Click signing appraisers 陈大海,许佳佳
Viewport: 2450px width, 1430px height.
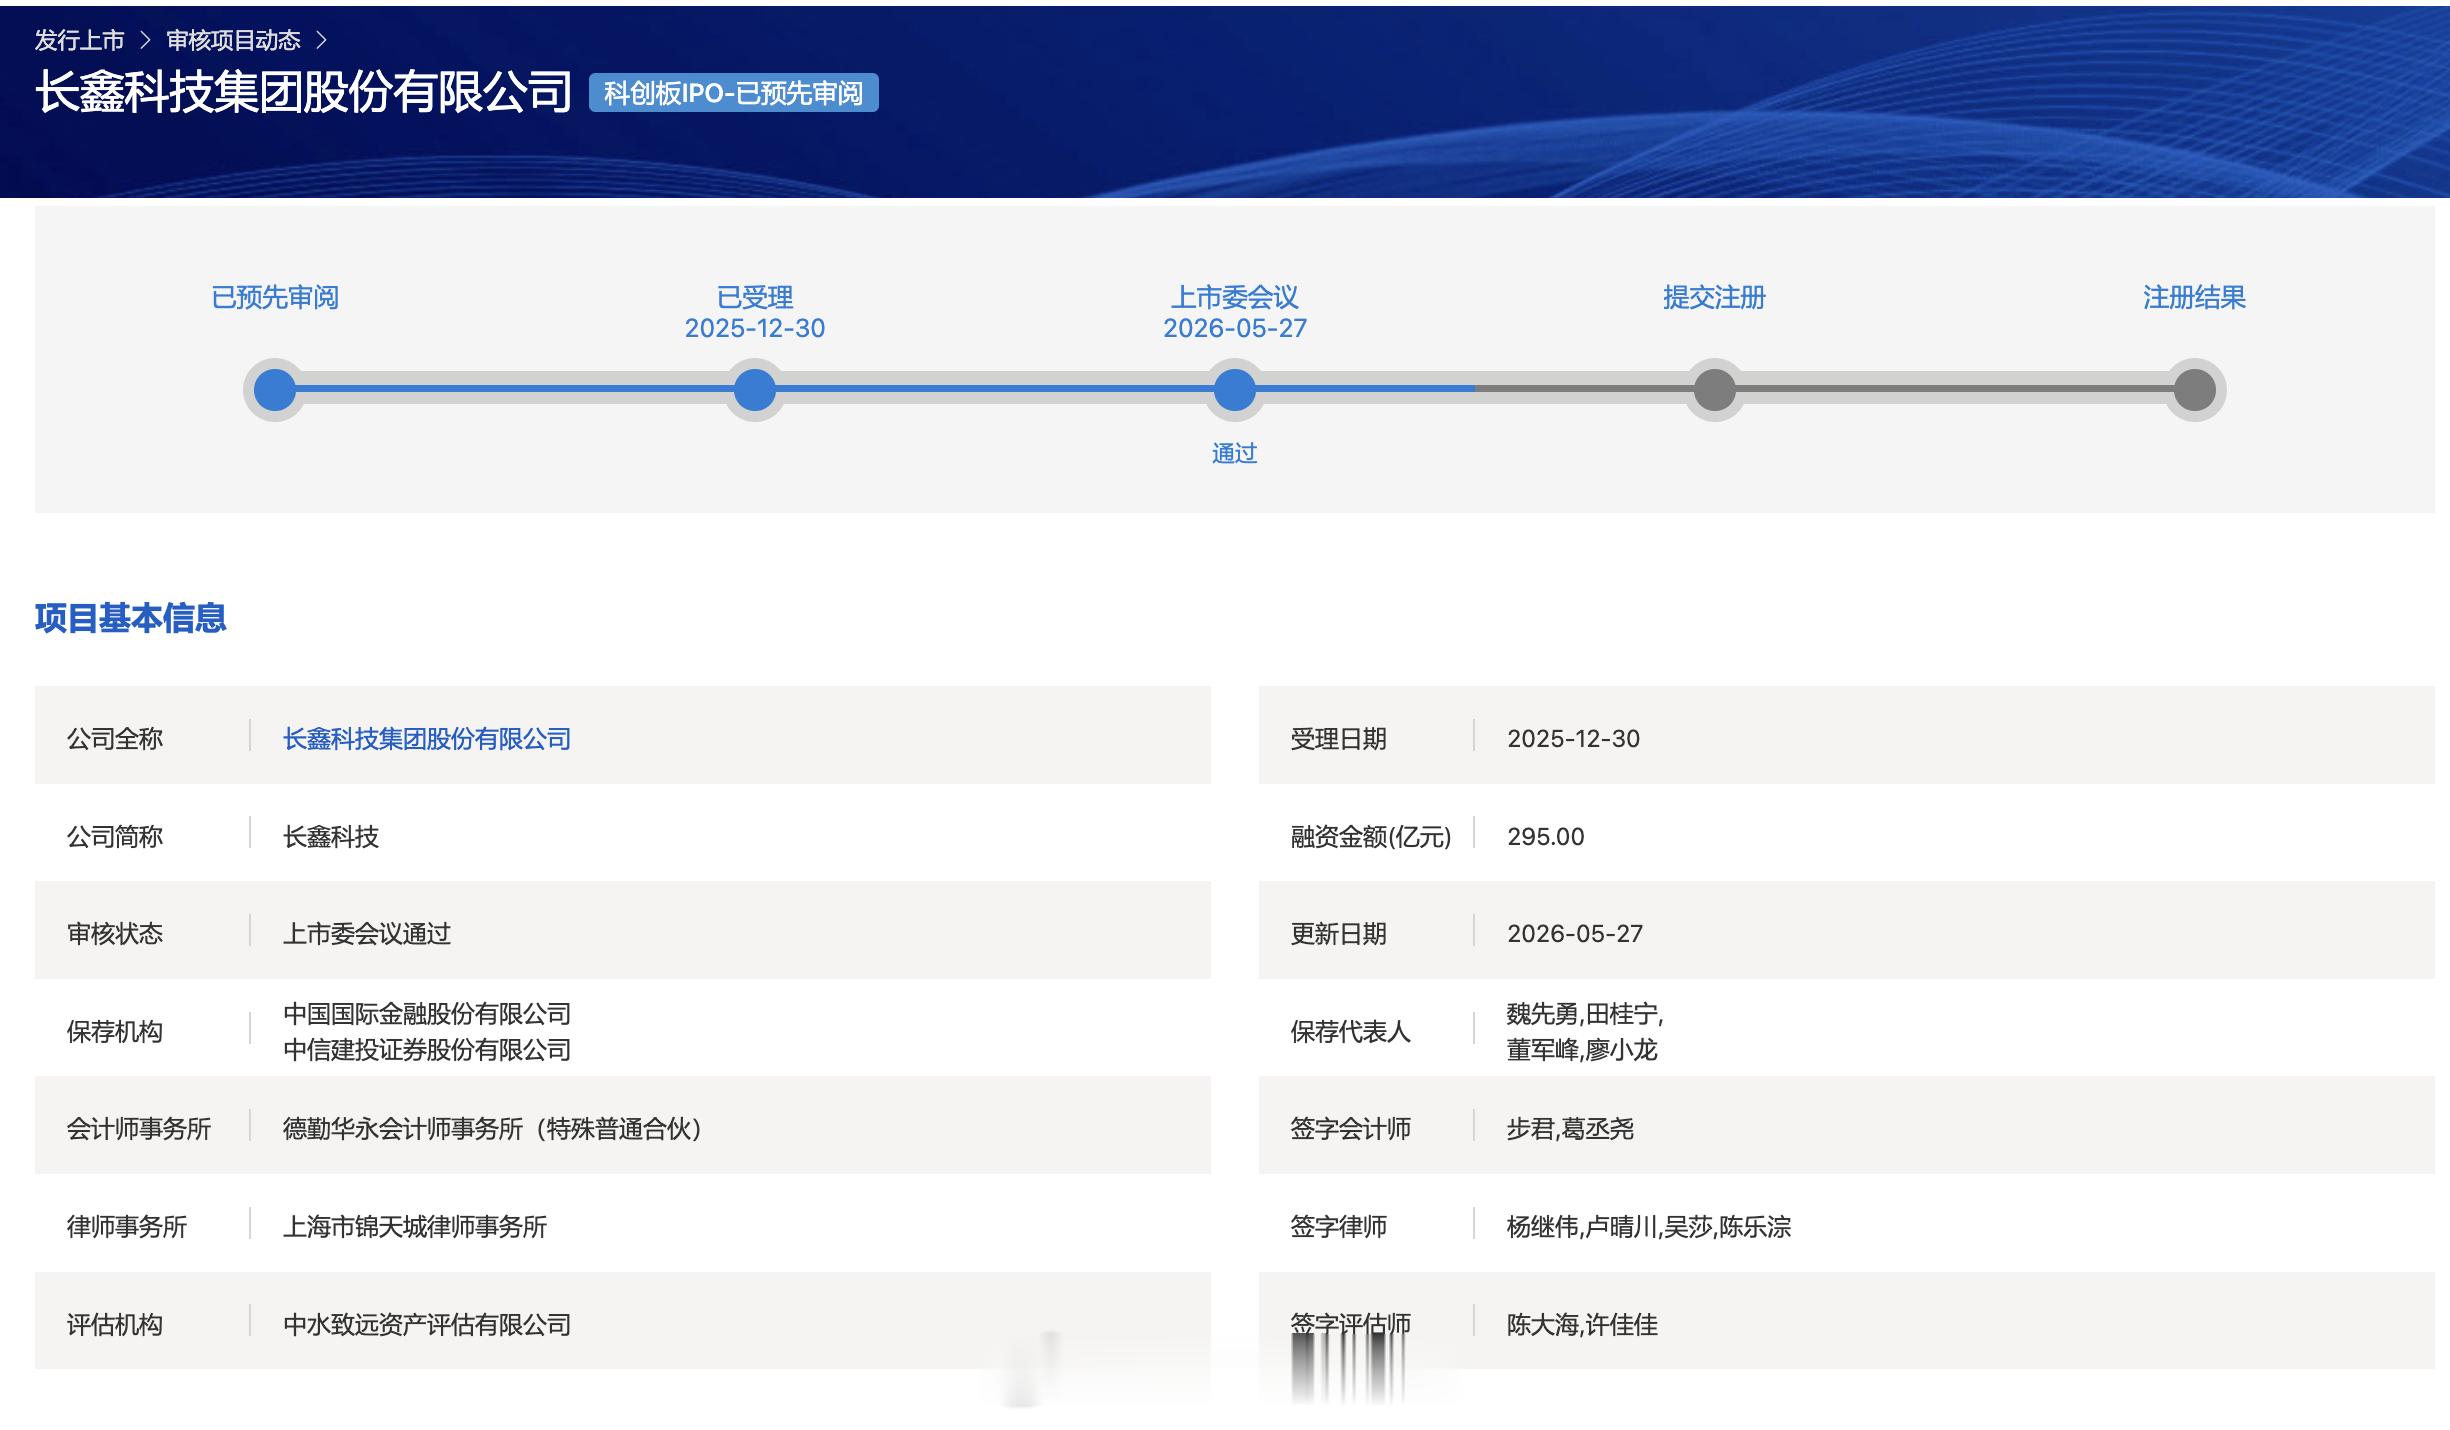[x=1582, y=1325]
